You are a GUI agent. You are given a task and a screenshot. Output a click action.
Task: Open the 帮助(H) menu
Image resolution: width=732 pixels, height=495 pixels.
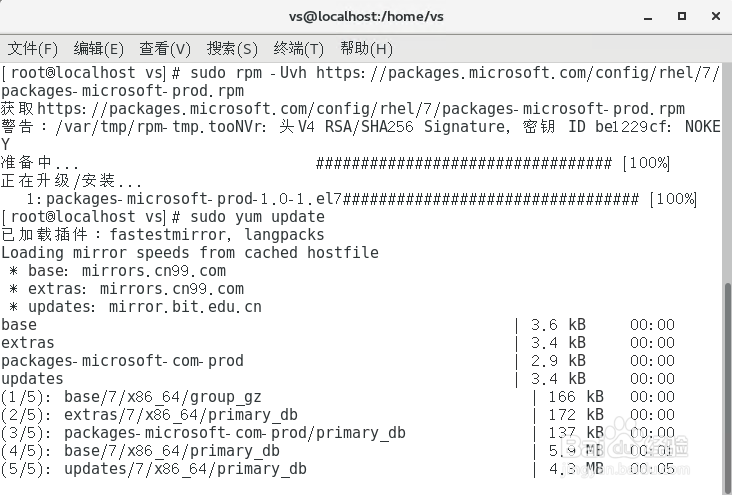[x=366, y=48]
